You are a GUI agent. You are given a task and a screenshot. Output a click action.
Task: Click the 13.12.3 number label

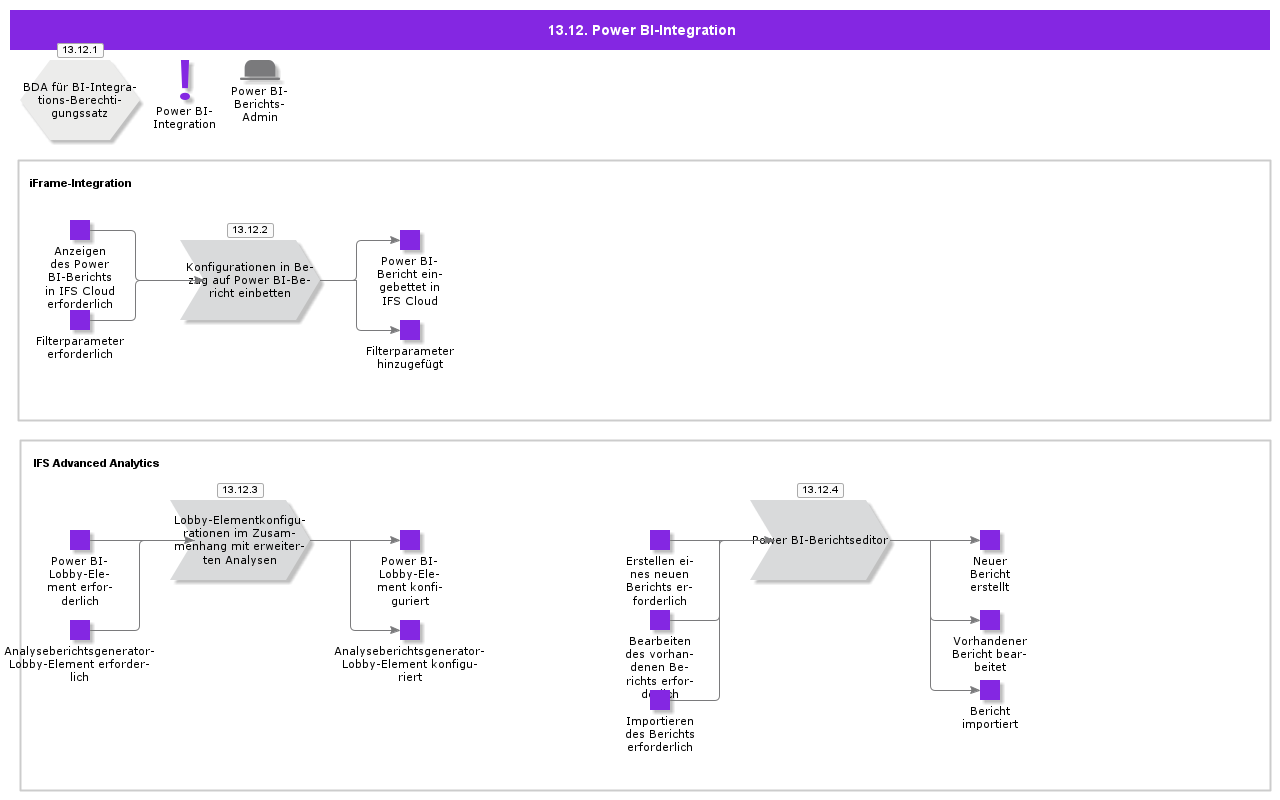[240, 490]
